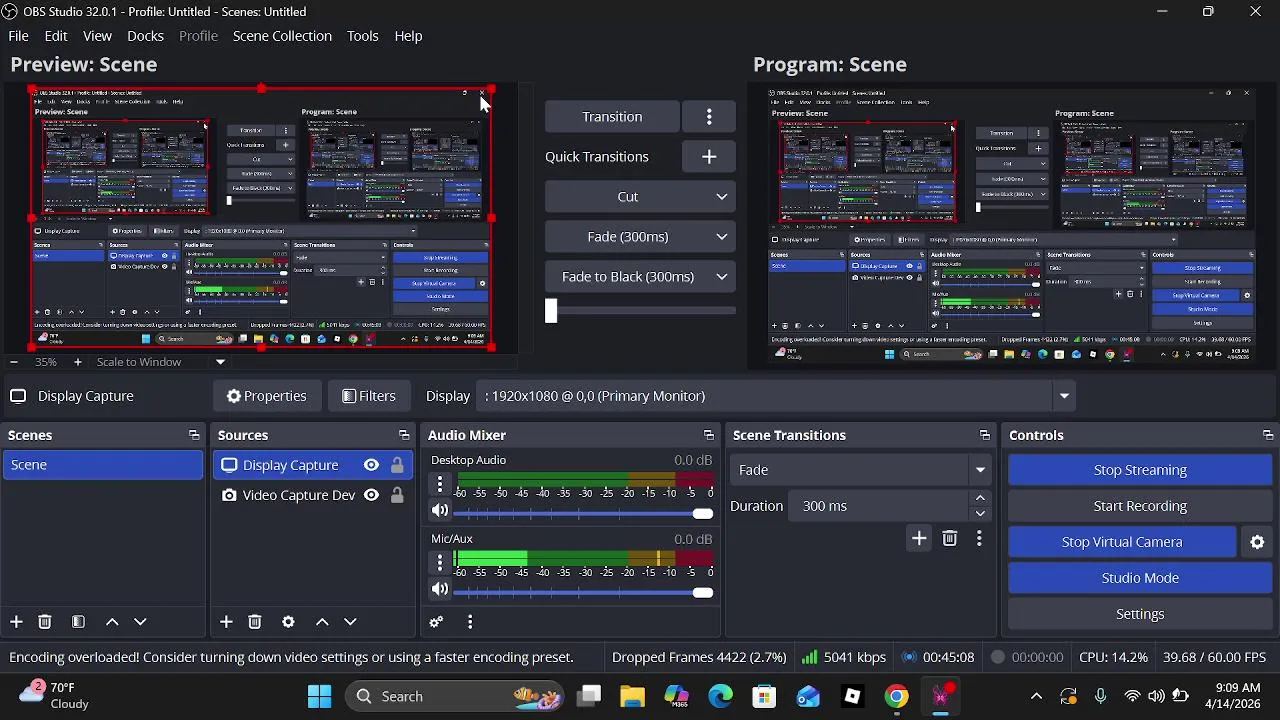
Task: Open the Edit menu
Action: 56,36
